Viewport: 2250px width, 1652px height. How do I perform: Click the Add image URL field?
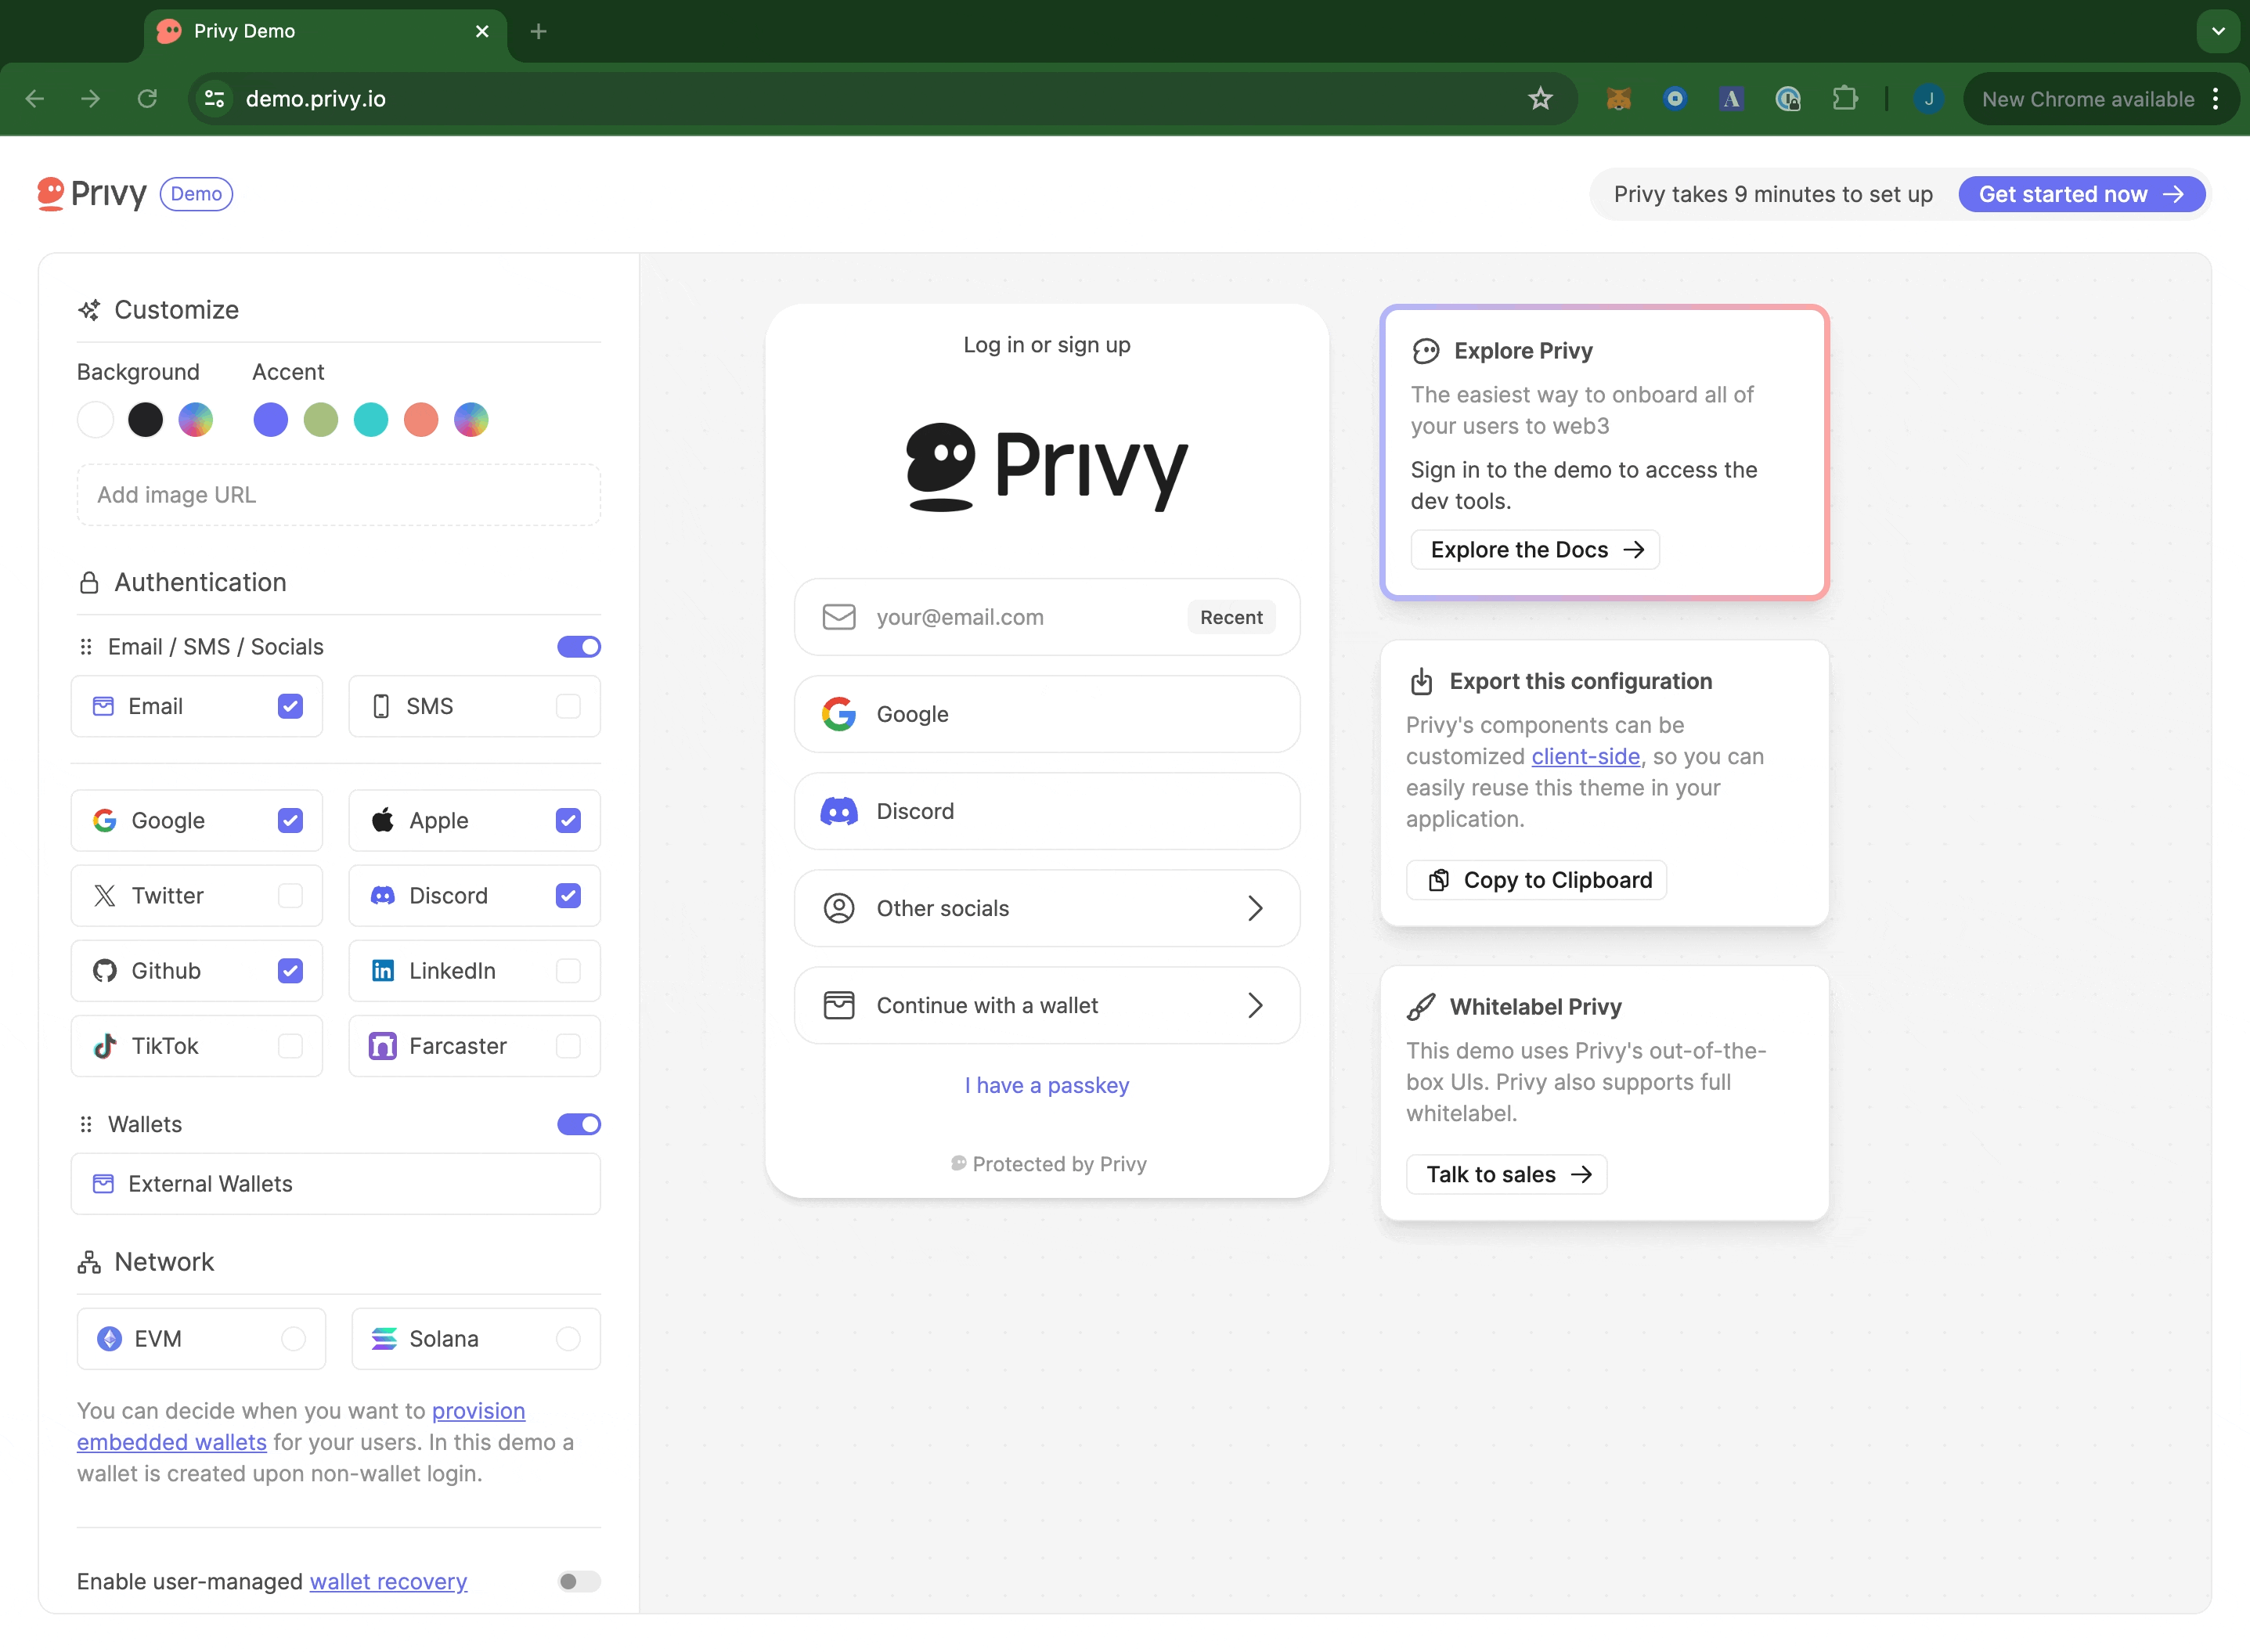point(338,495)
